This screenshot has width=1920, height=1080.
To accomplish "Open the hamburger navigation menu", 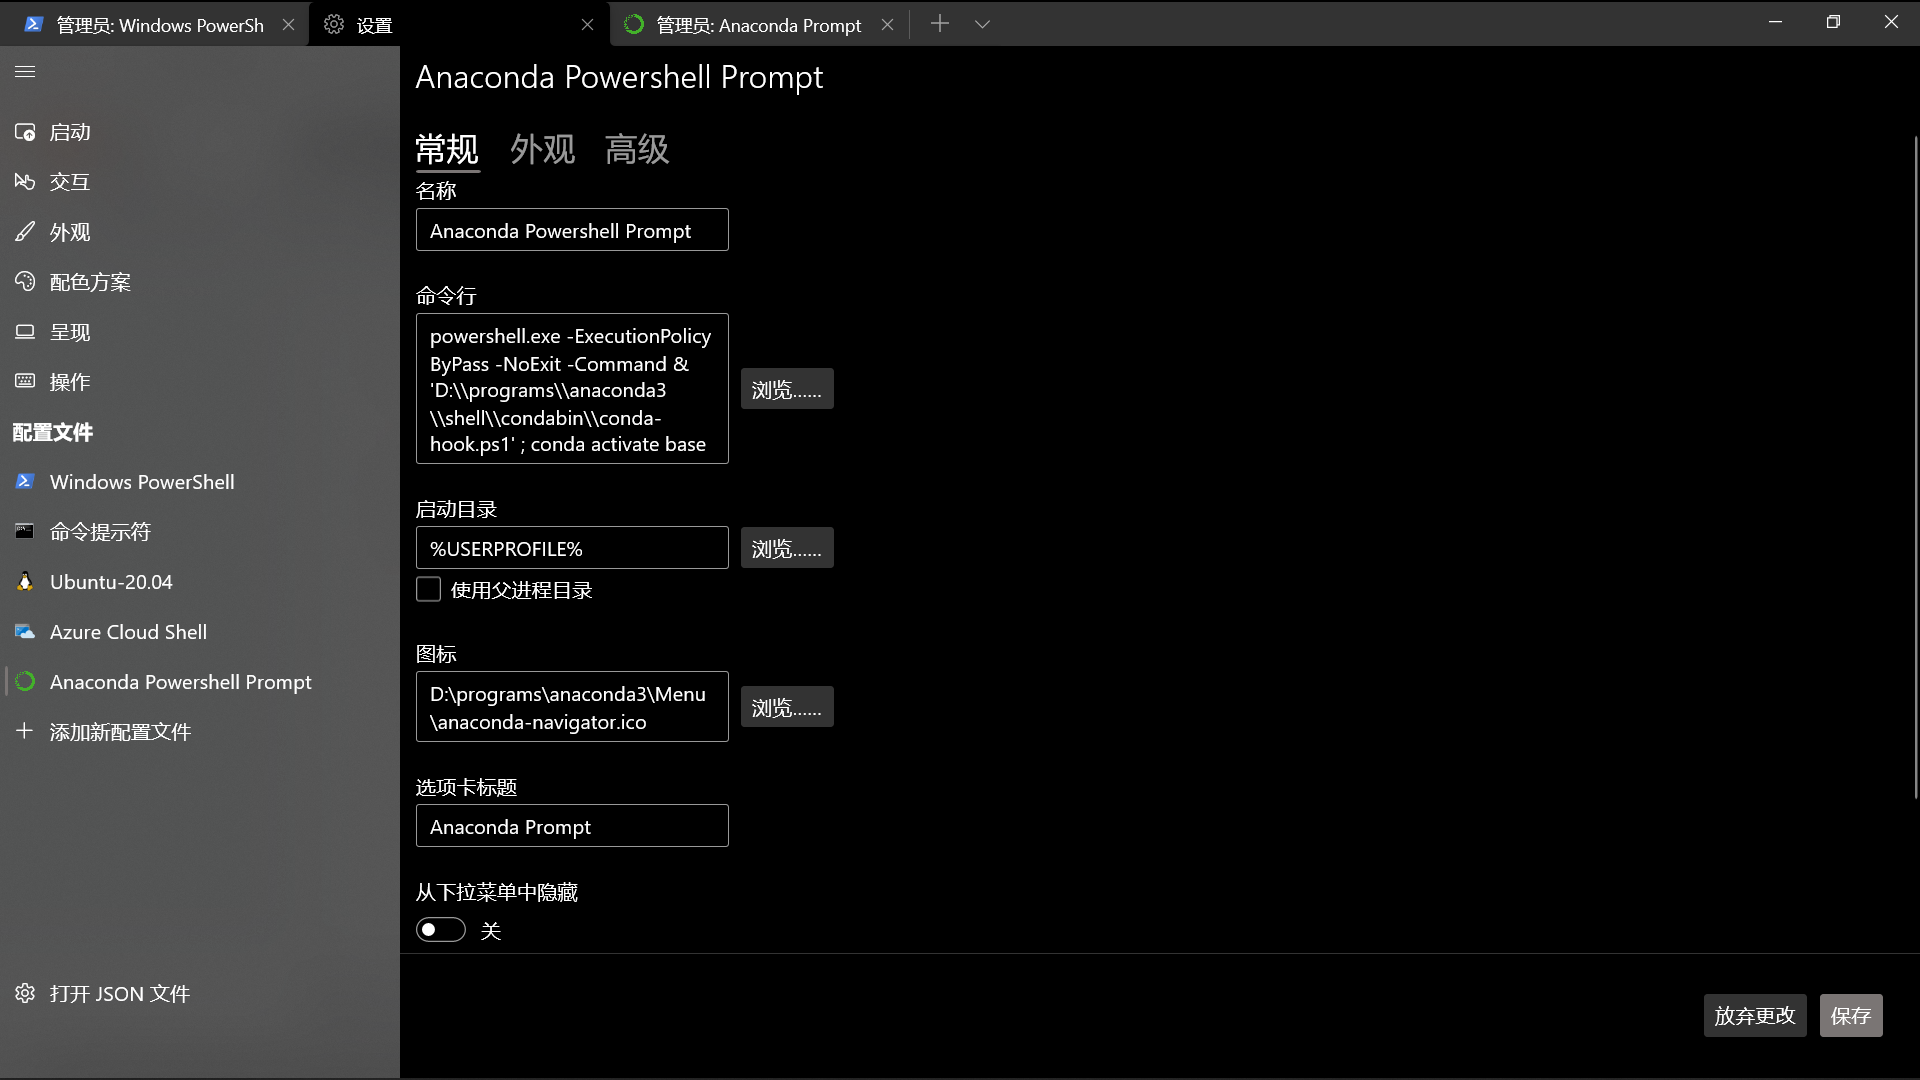I will 25,71.
